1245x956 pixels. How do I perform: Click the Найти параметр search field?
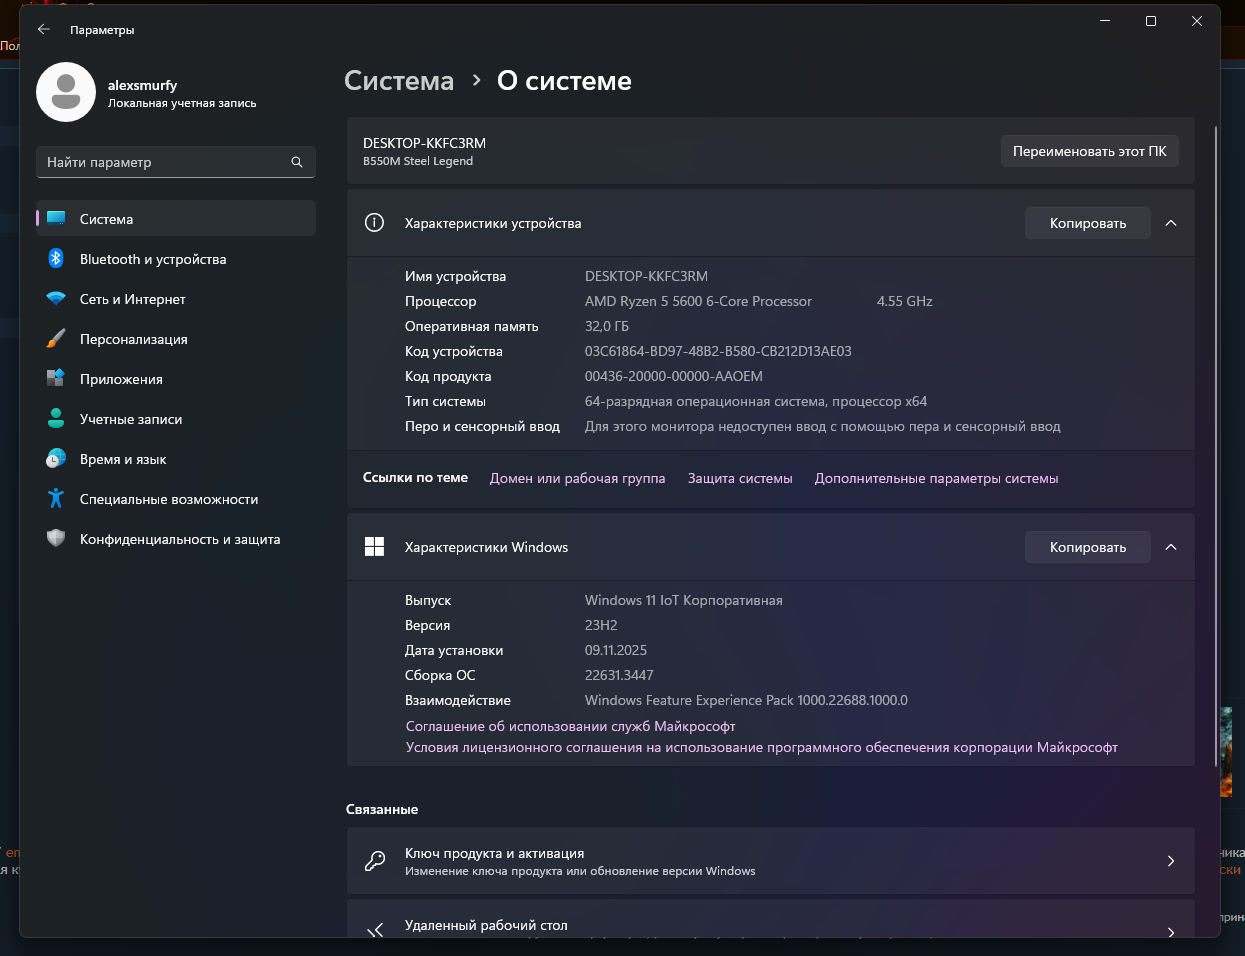tap(165, 162)
